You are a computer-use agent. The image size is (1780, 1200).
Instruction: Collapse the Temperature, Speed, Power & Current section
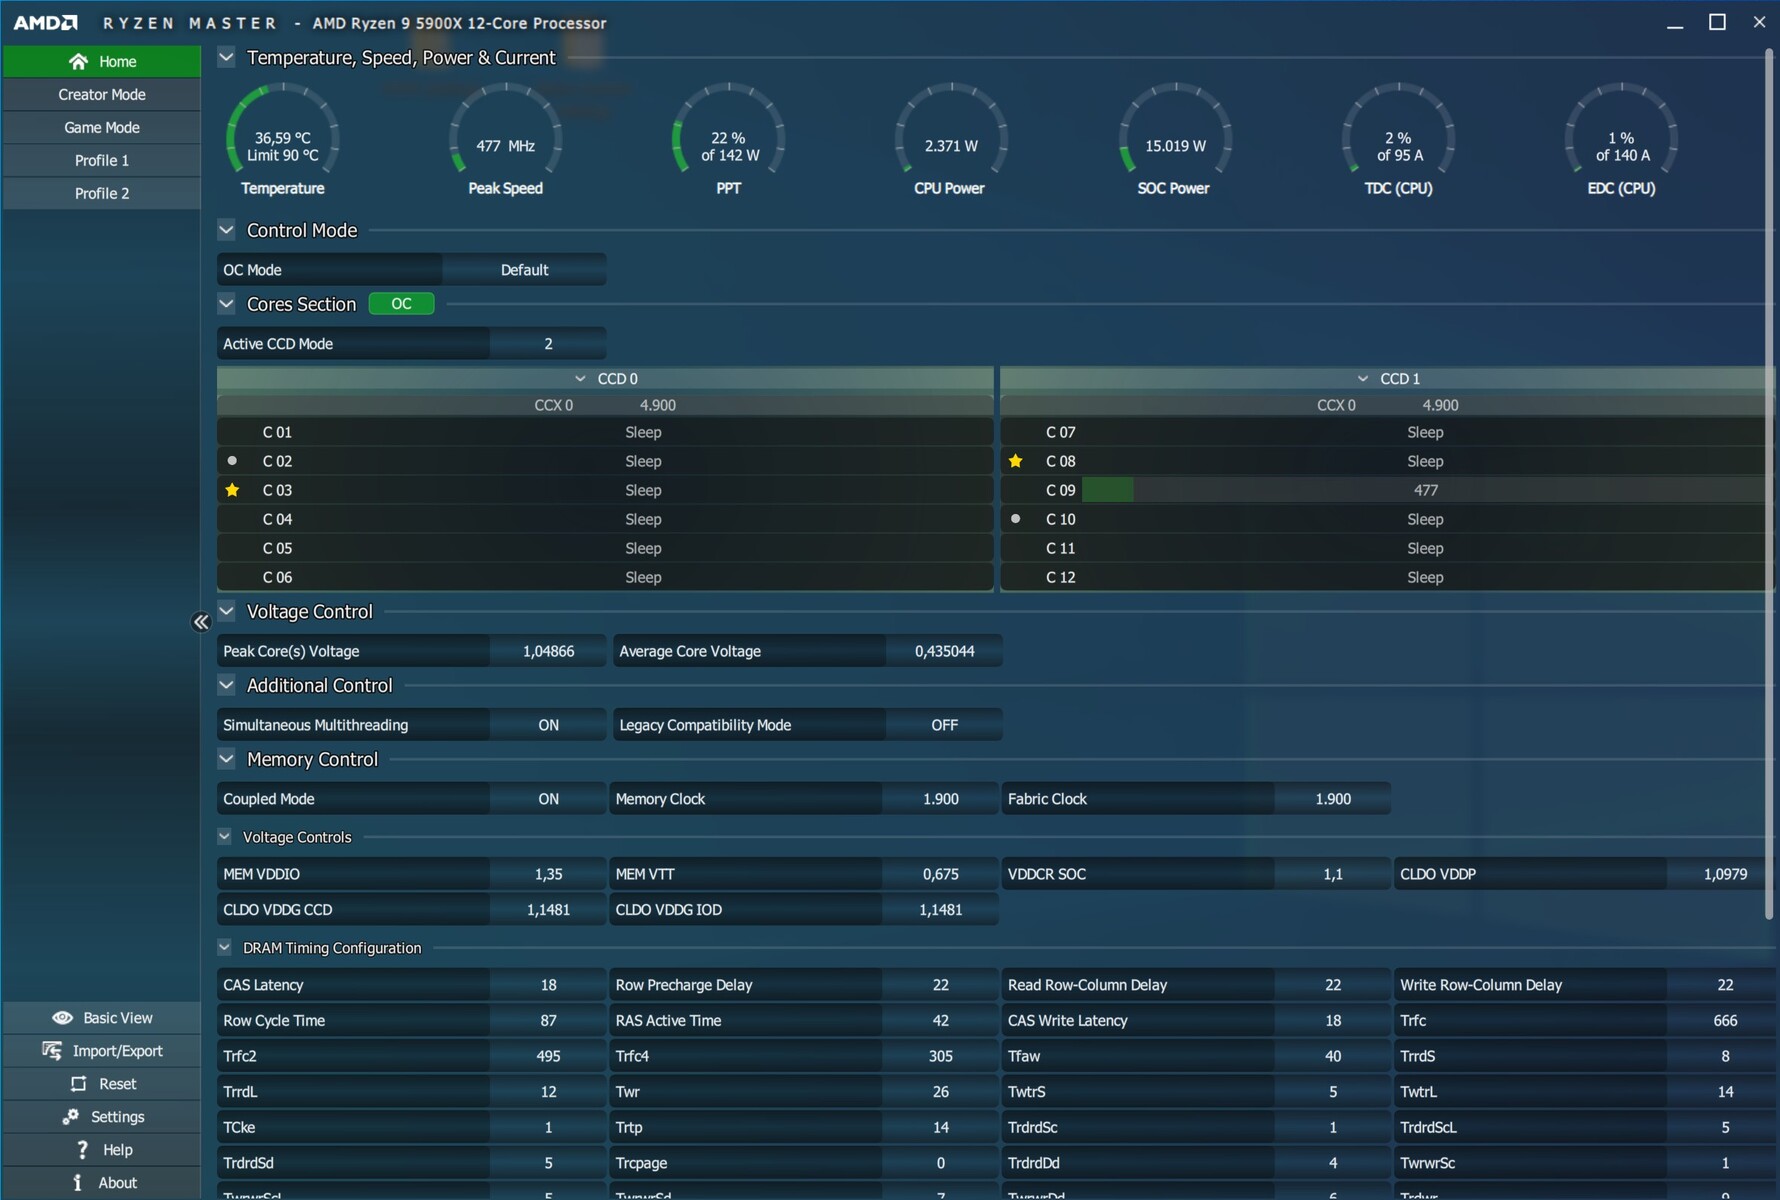pos(227,58)
